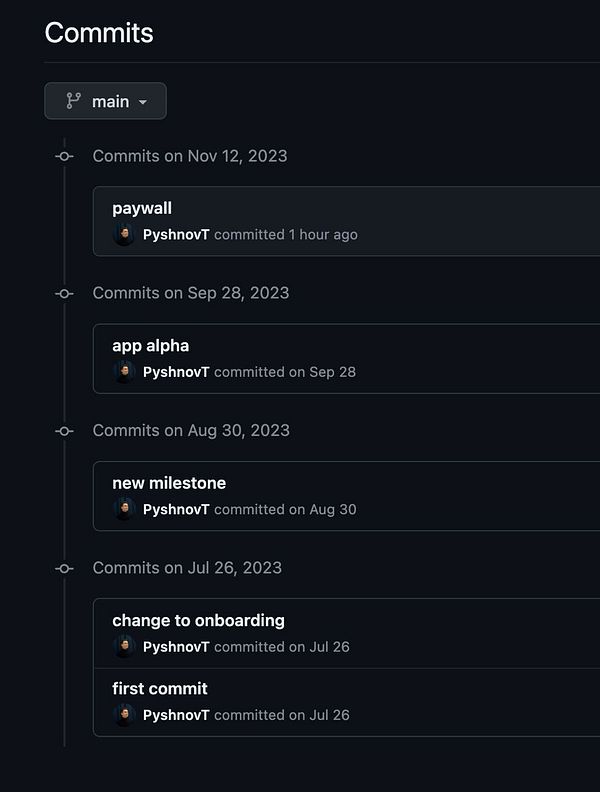The width and height of the screenshot is (600, 792).
Task: Click PyshnovT avatar on change to onboarding commit
Action: click(124, 647)
